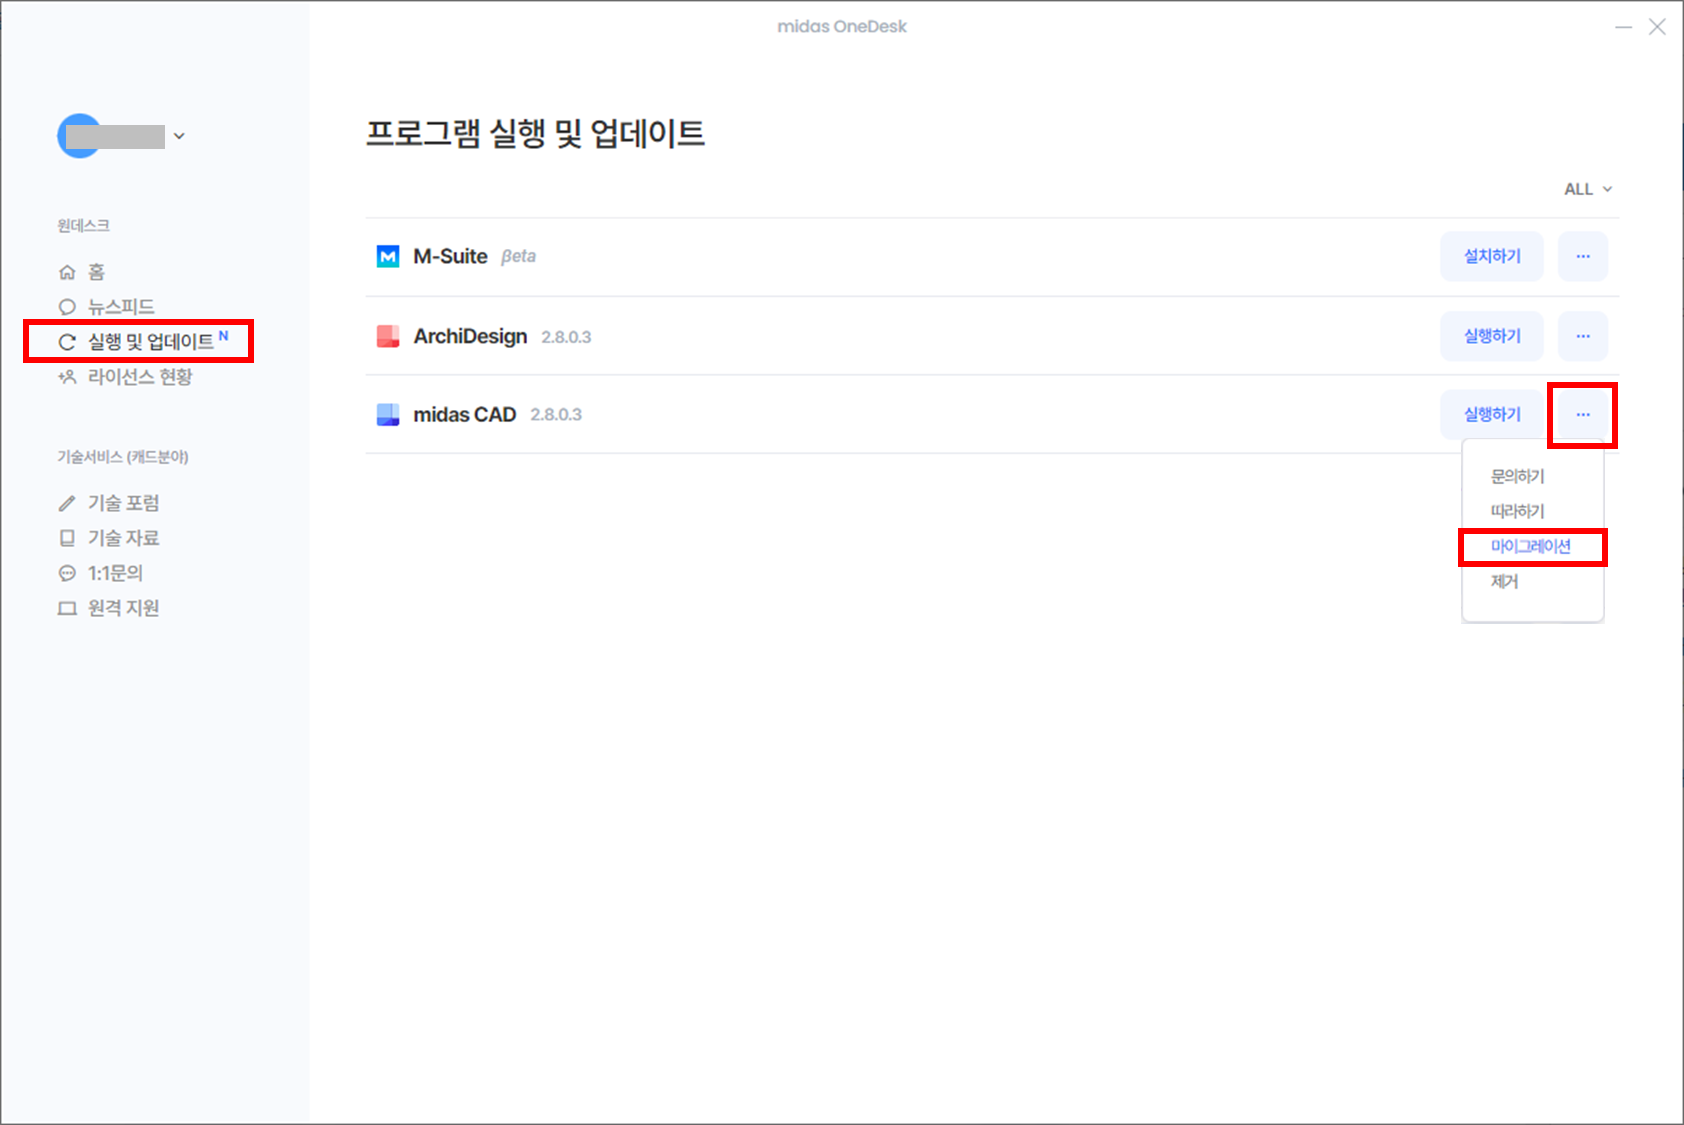Toggle the midas CAD more options menu
The width and height of the screenshot is (1684, 1125).
(x=1583, y=414)
